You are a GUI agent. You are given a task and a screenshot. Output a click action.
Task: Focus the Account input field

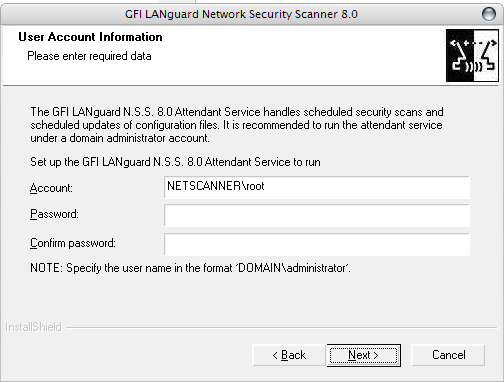point(317,187)
